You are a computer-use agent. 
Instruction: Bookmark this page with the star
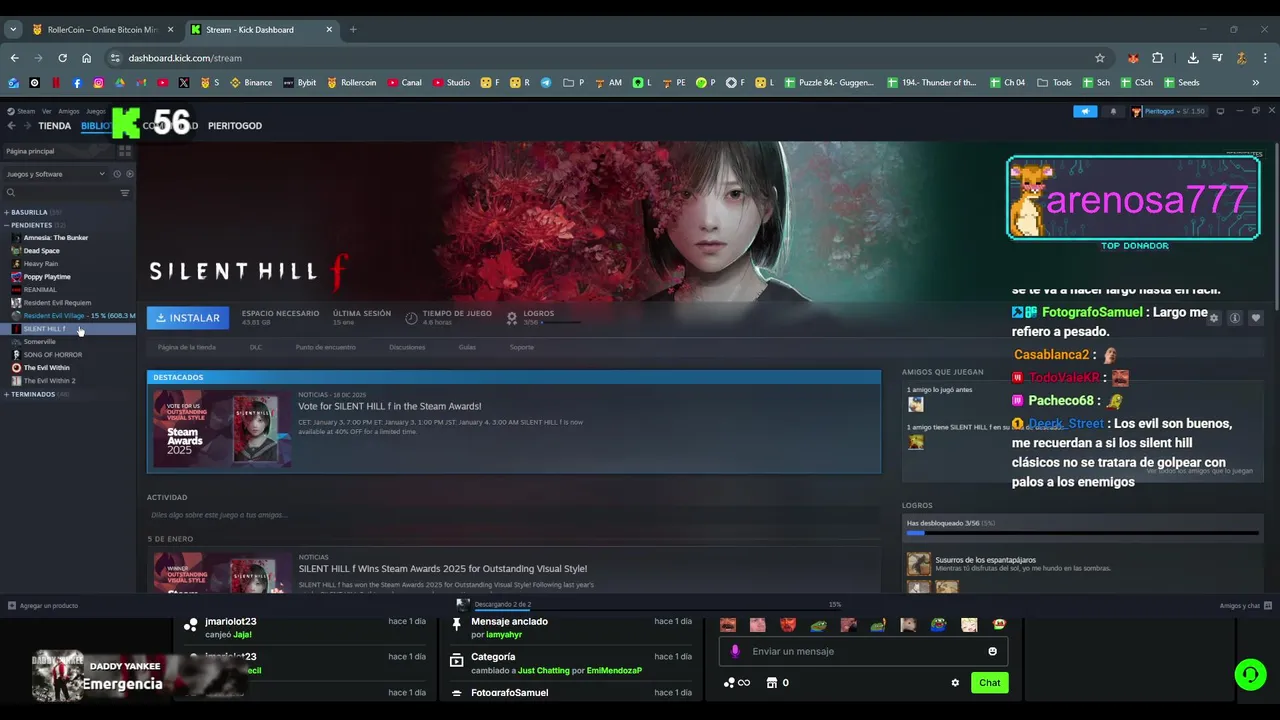pyautogui.click(x=1100, y=58)
